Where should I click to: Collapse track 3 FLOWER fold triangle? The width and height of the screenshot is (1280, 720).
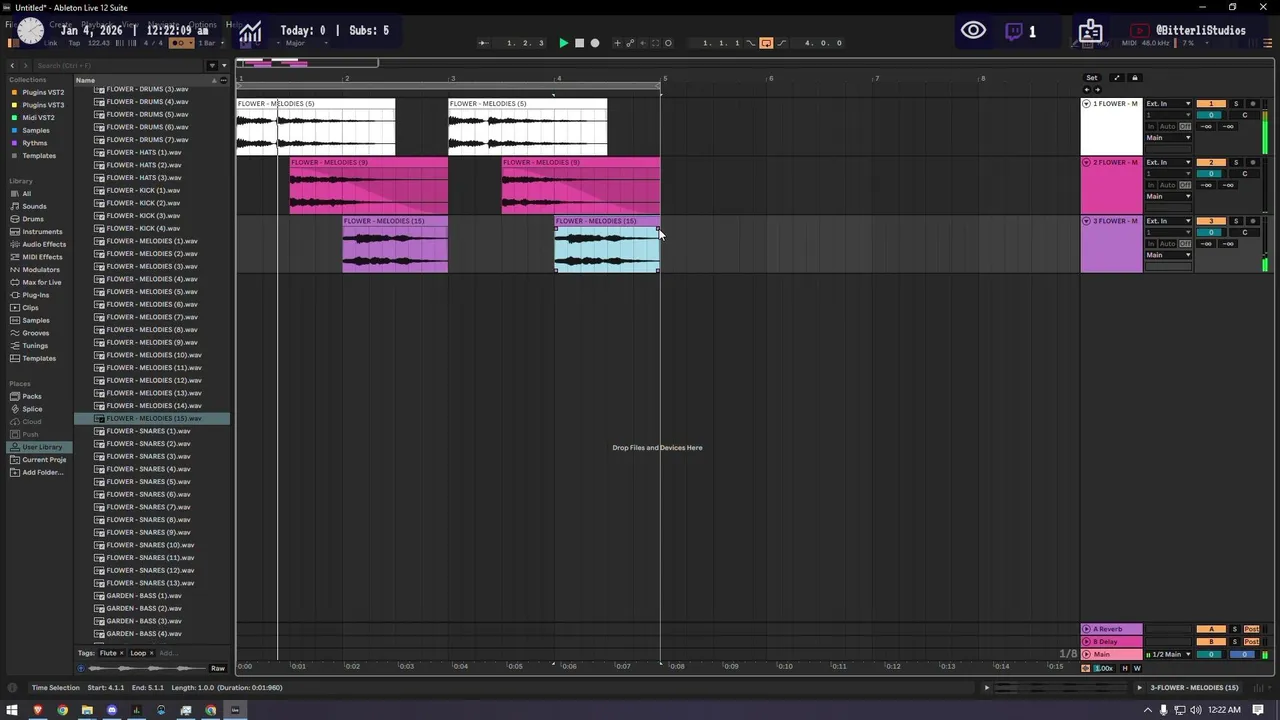pyautogui.click(x=1087, y=221)
